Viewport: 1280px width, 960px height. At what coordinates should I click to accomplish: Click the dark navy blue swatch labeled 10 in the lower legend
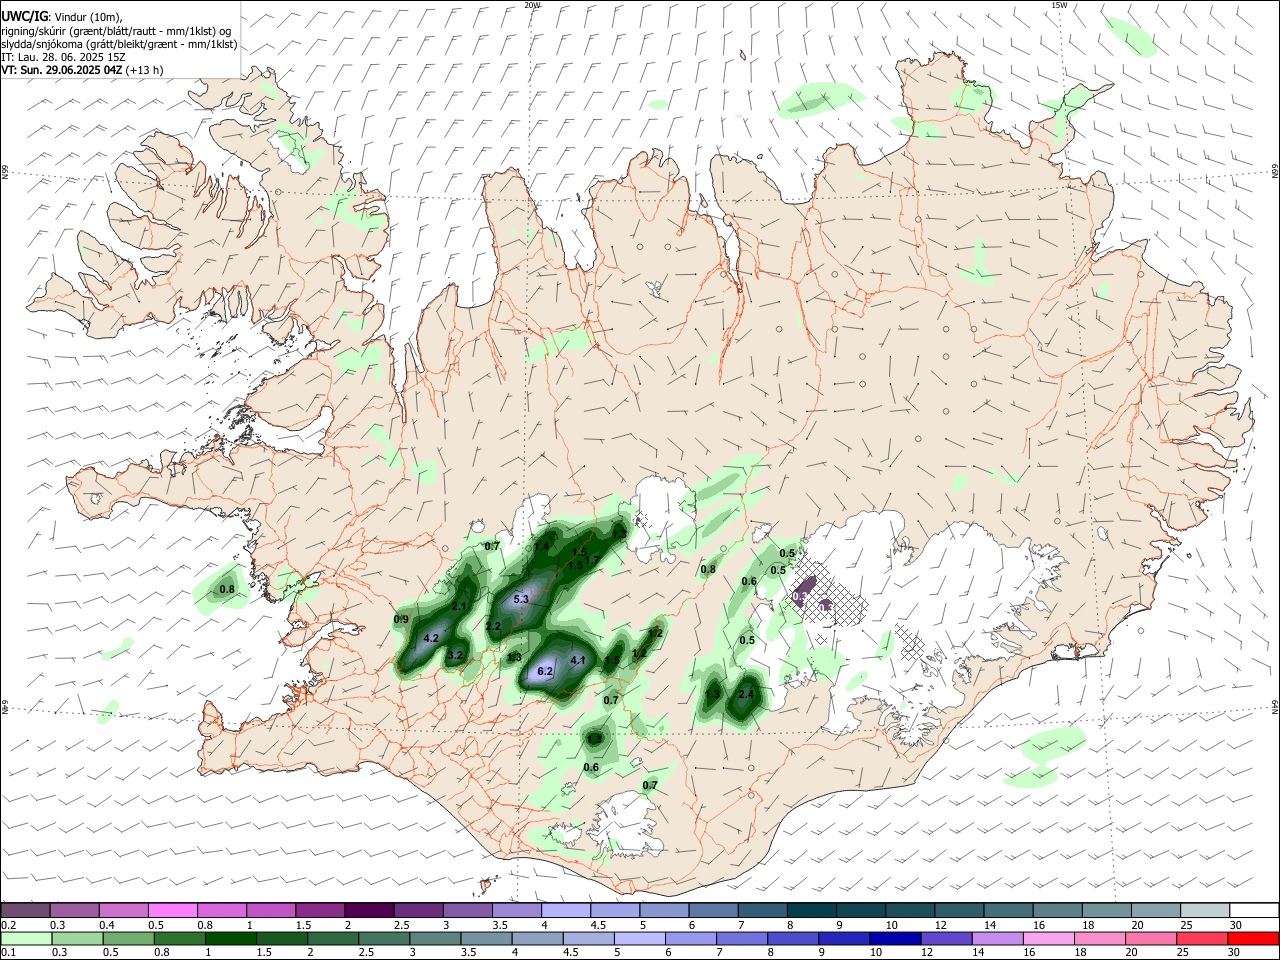(893, 938)
